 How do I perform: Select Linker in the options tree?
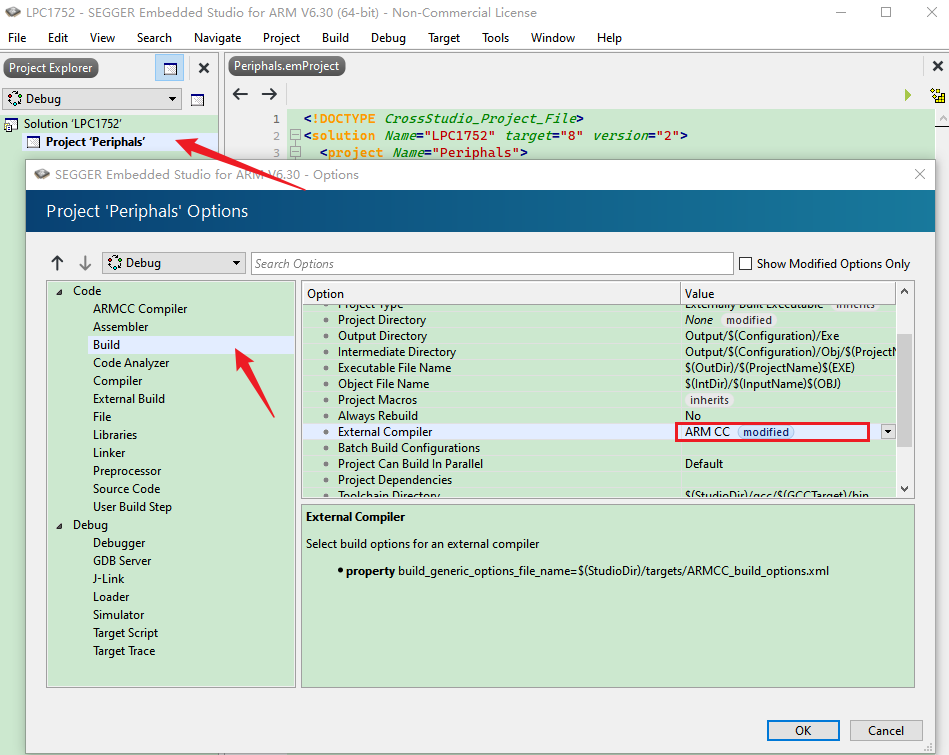109,453
